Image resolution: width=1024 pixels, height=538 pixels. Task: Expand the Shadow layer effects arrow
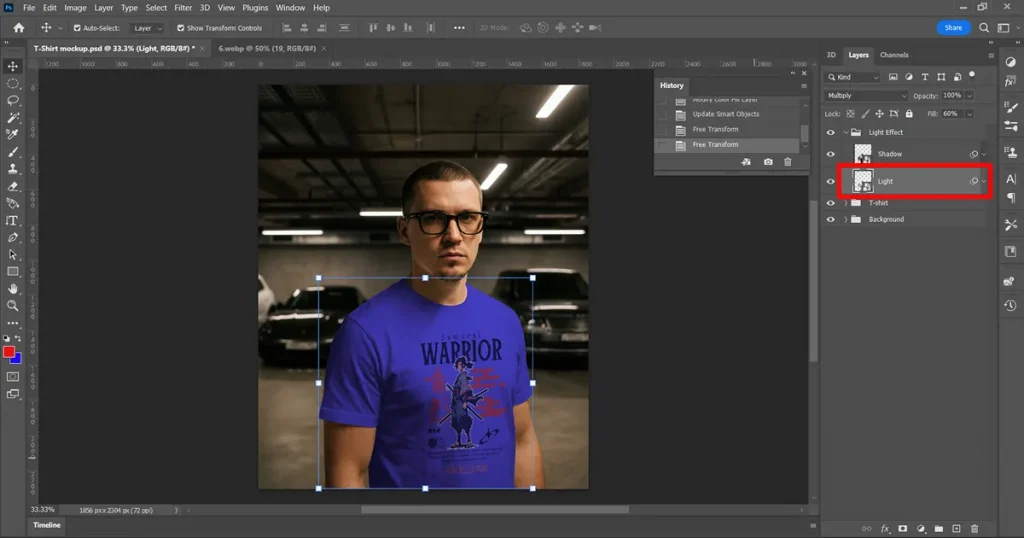pos(984,155)
